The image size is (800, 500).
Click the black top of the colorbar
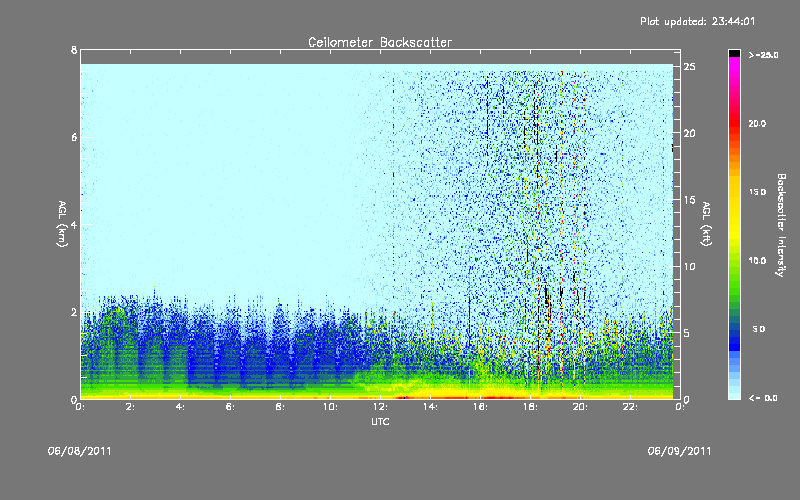tap(734, 53)
